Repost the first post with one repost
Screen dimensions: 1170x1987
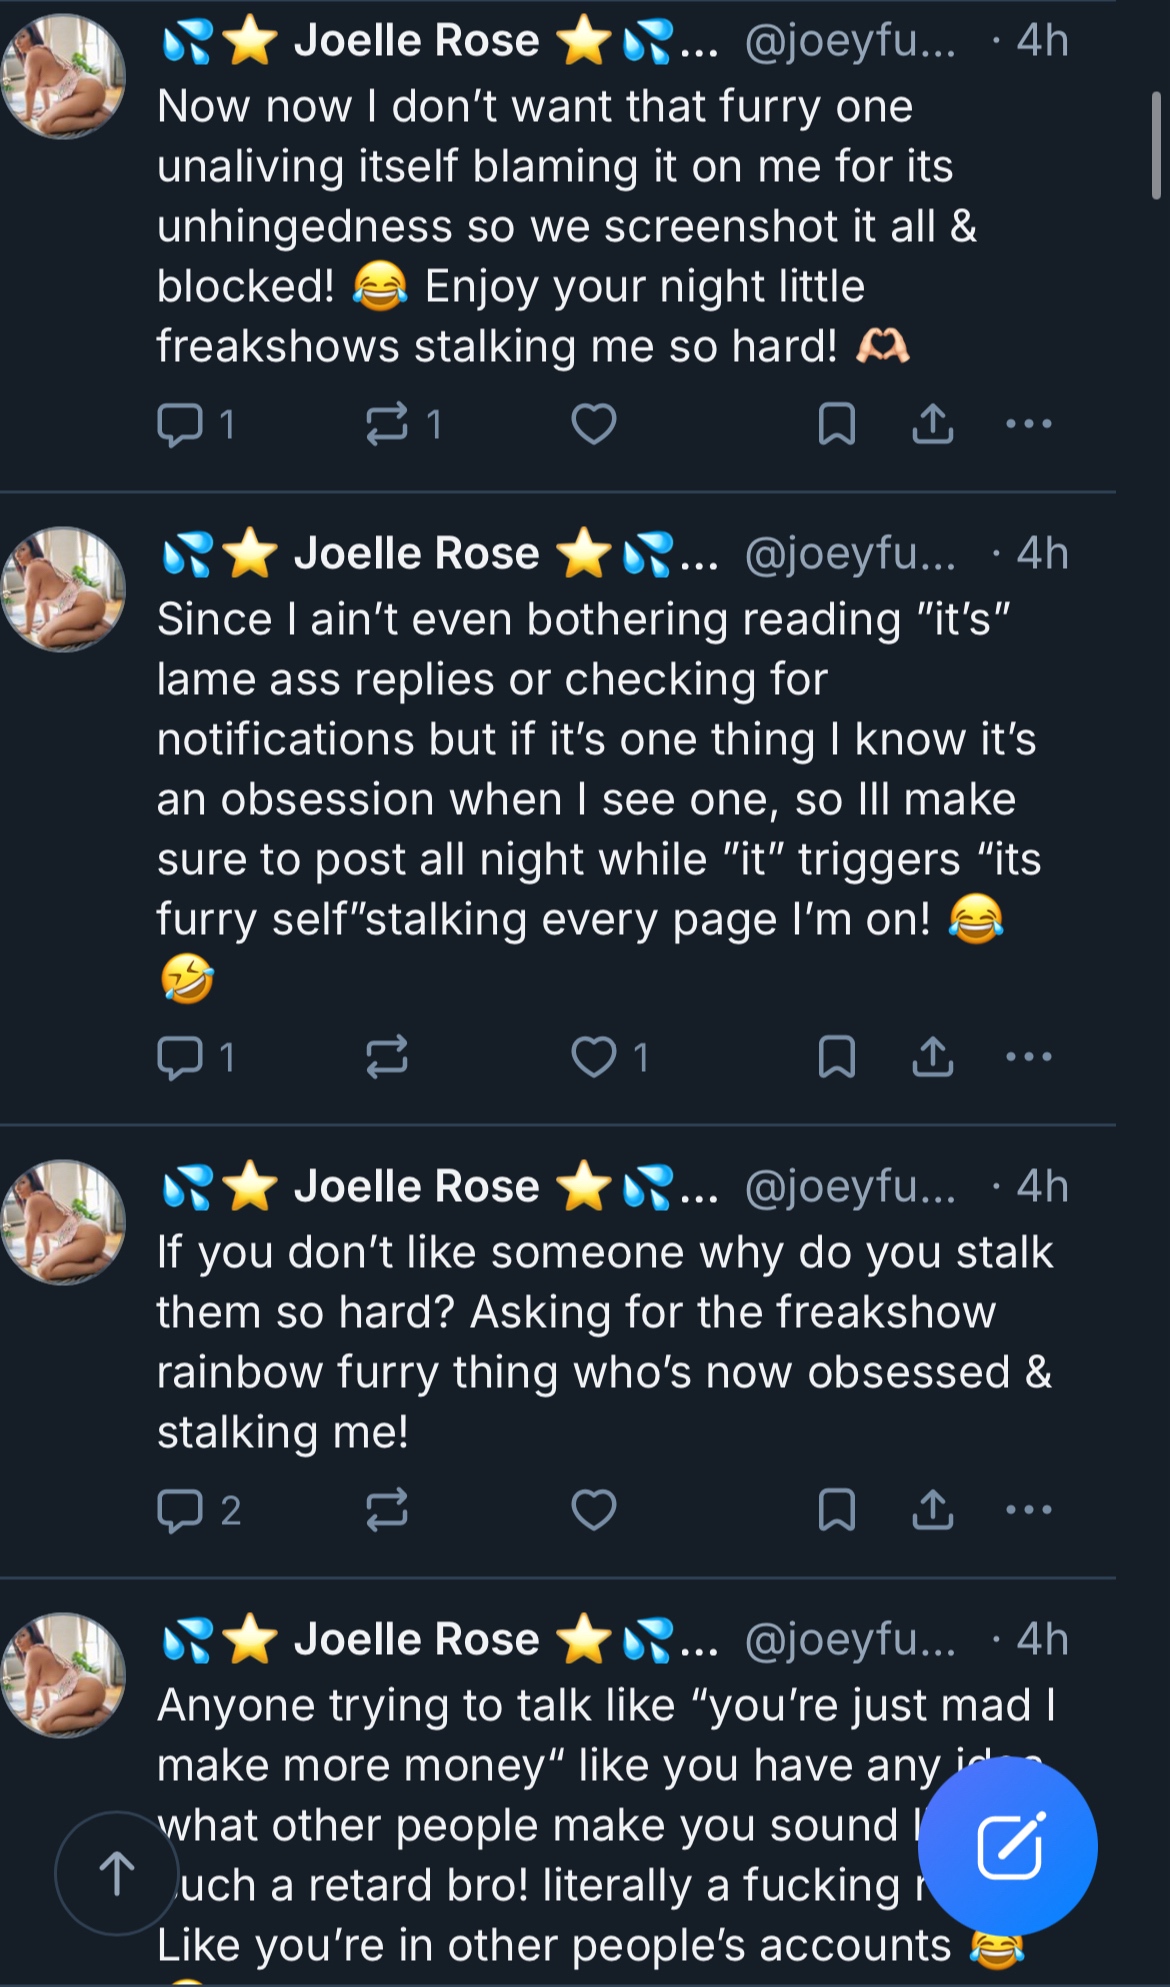tap(387, 424)
